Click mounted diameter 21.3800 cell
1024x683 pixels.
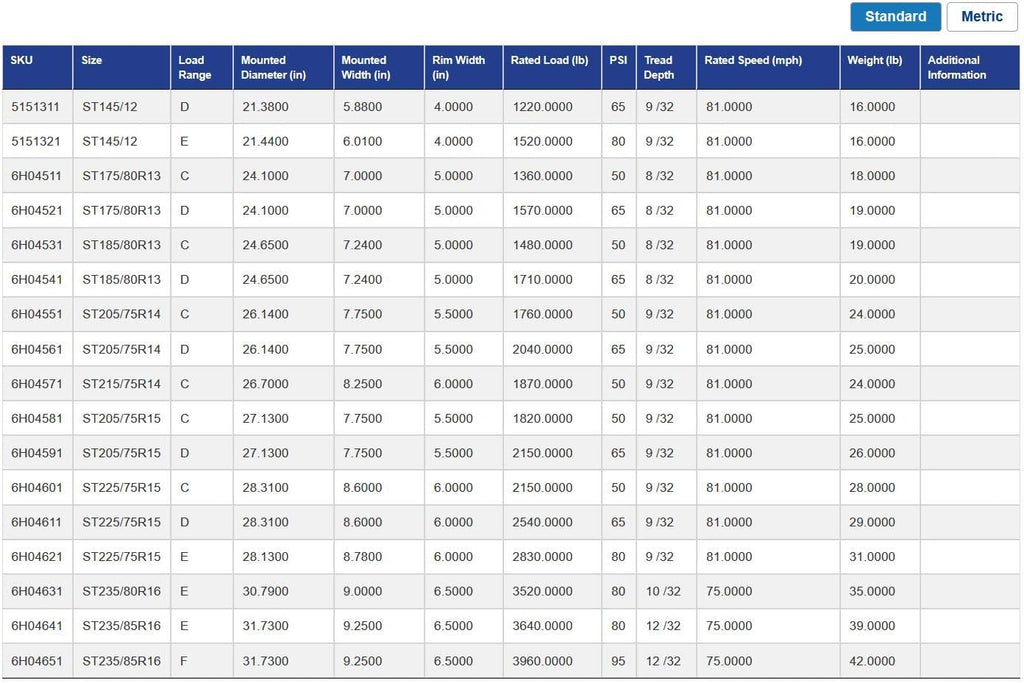pos(283,107)
